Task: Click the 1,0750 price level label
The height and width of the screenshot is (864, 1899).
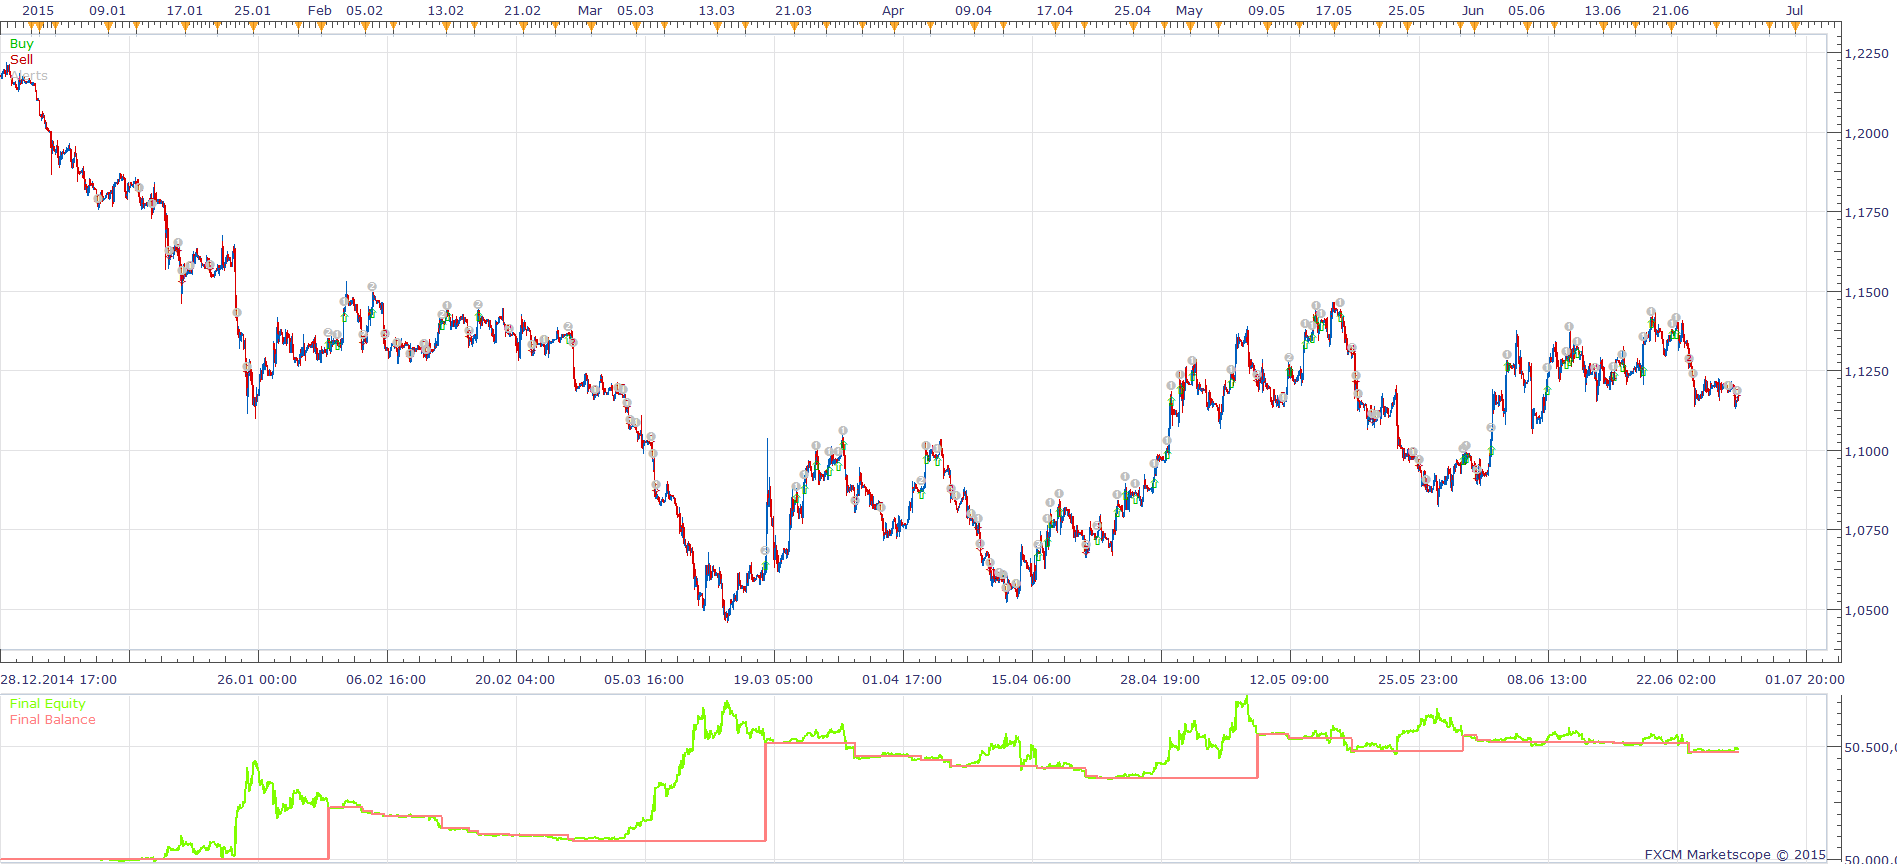Action: (1867, 531)
